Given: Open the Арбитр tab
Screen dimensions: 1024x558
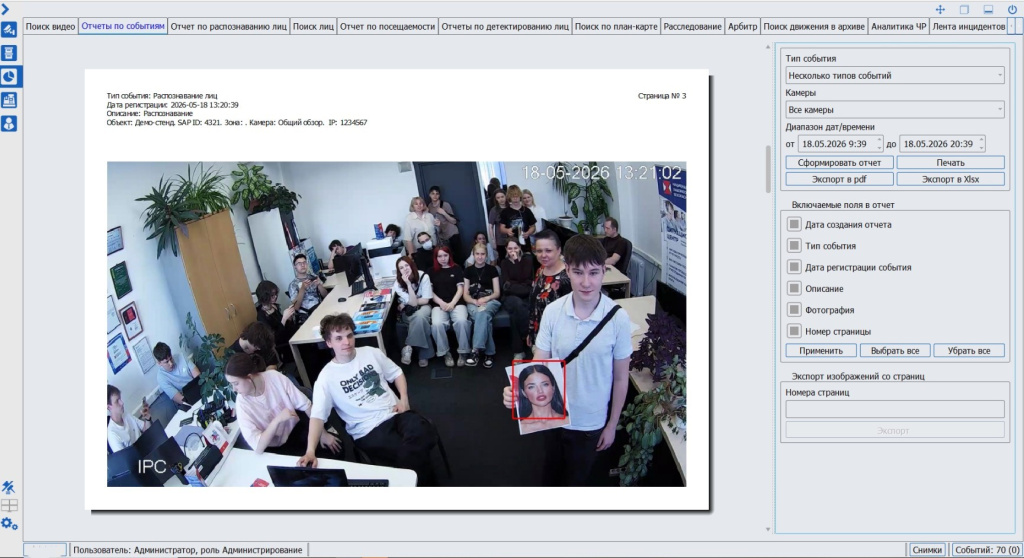Looking at the screenshot, I should click(743, 26).
